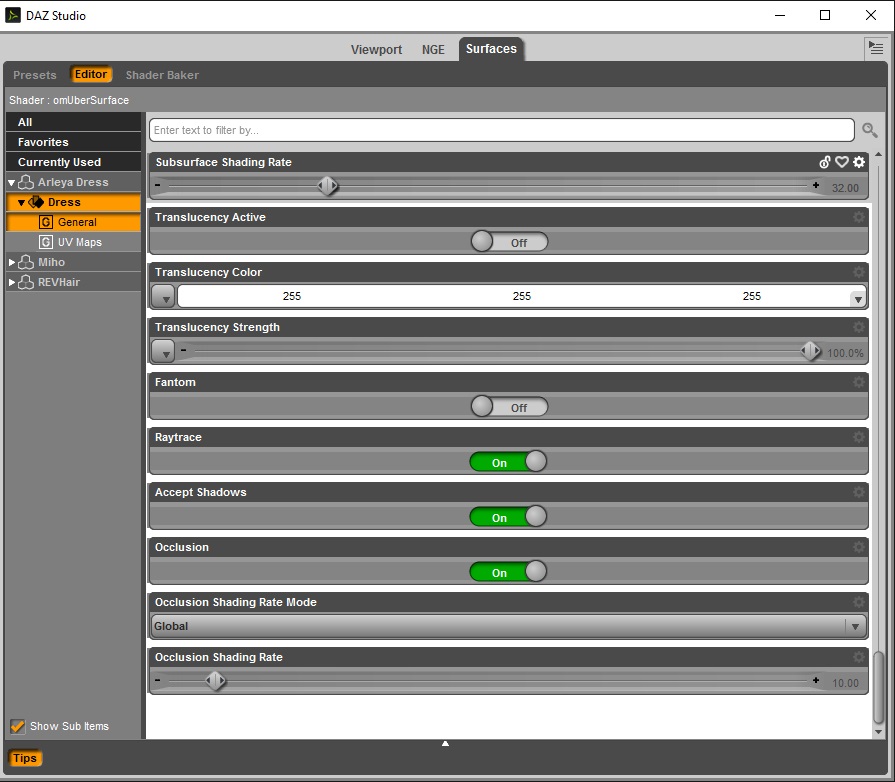Click the Dress surface material icon
895x782 pixels.
(x=36, y=202)
